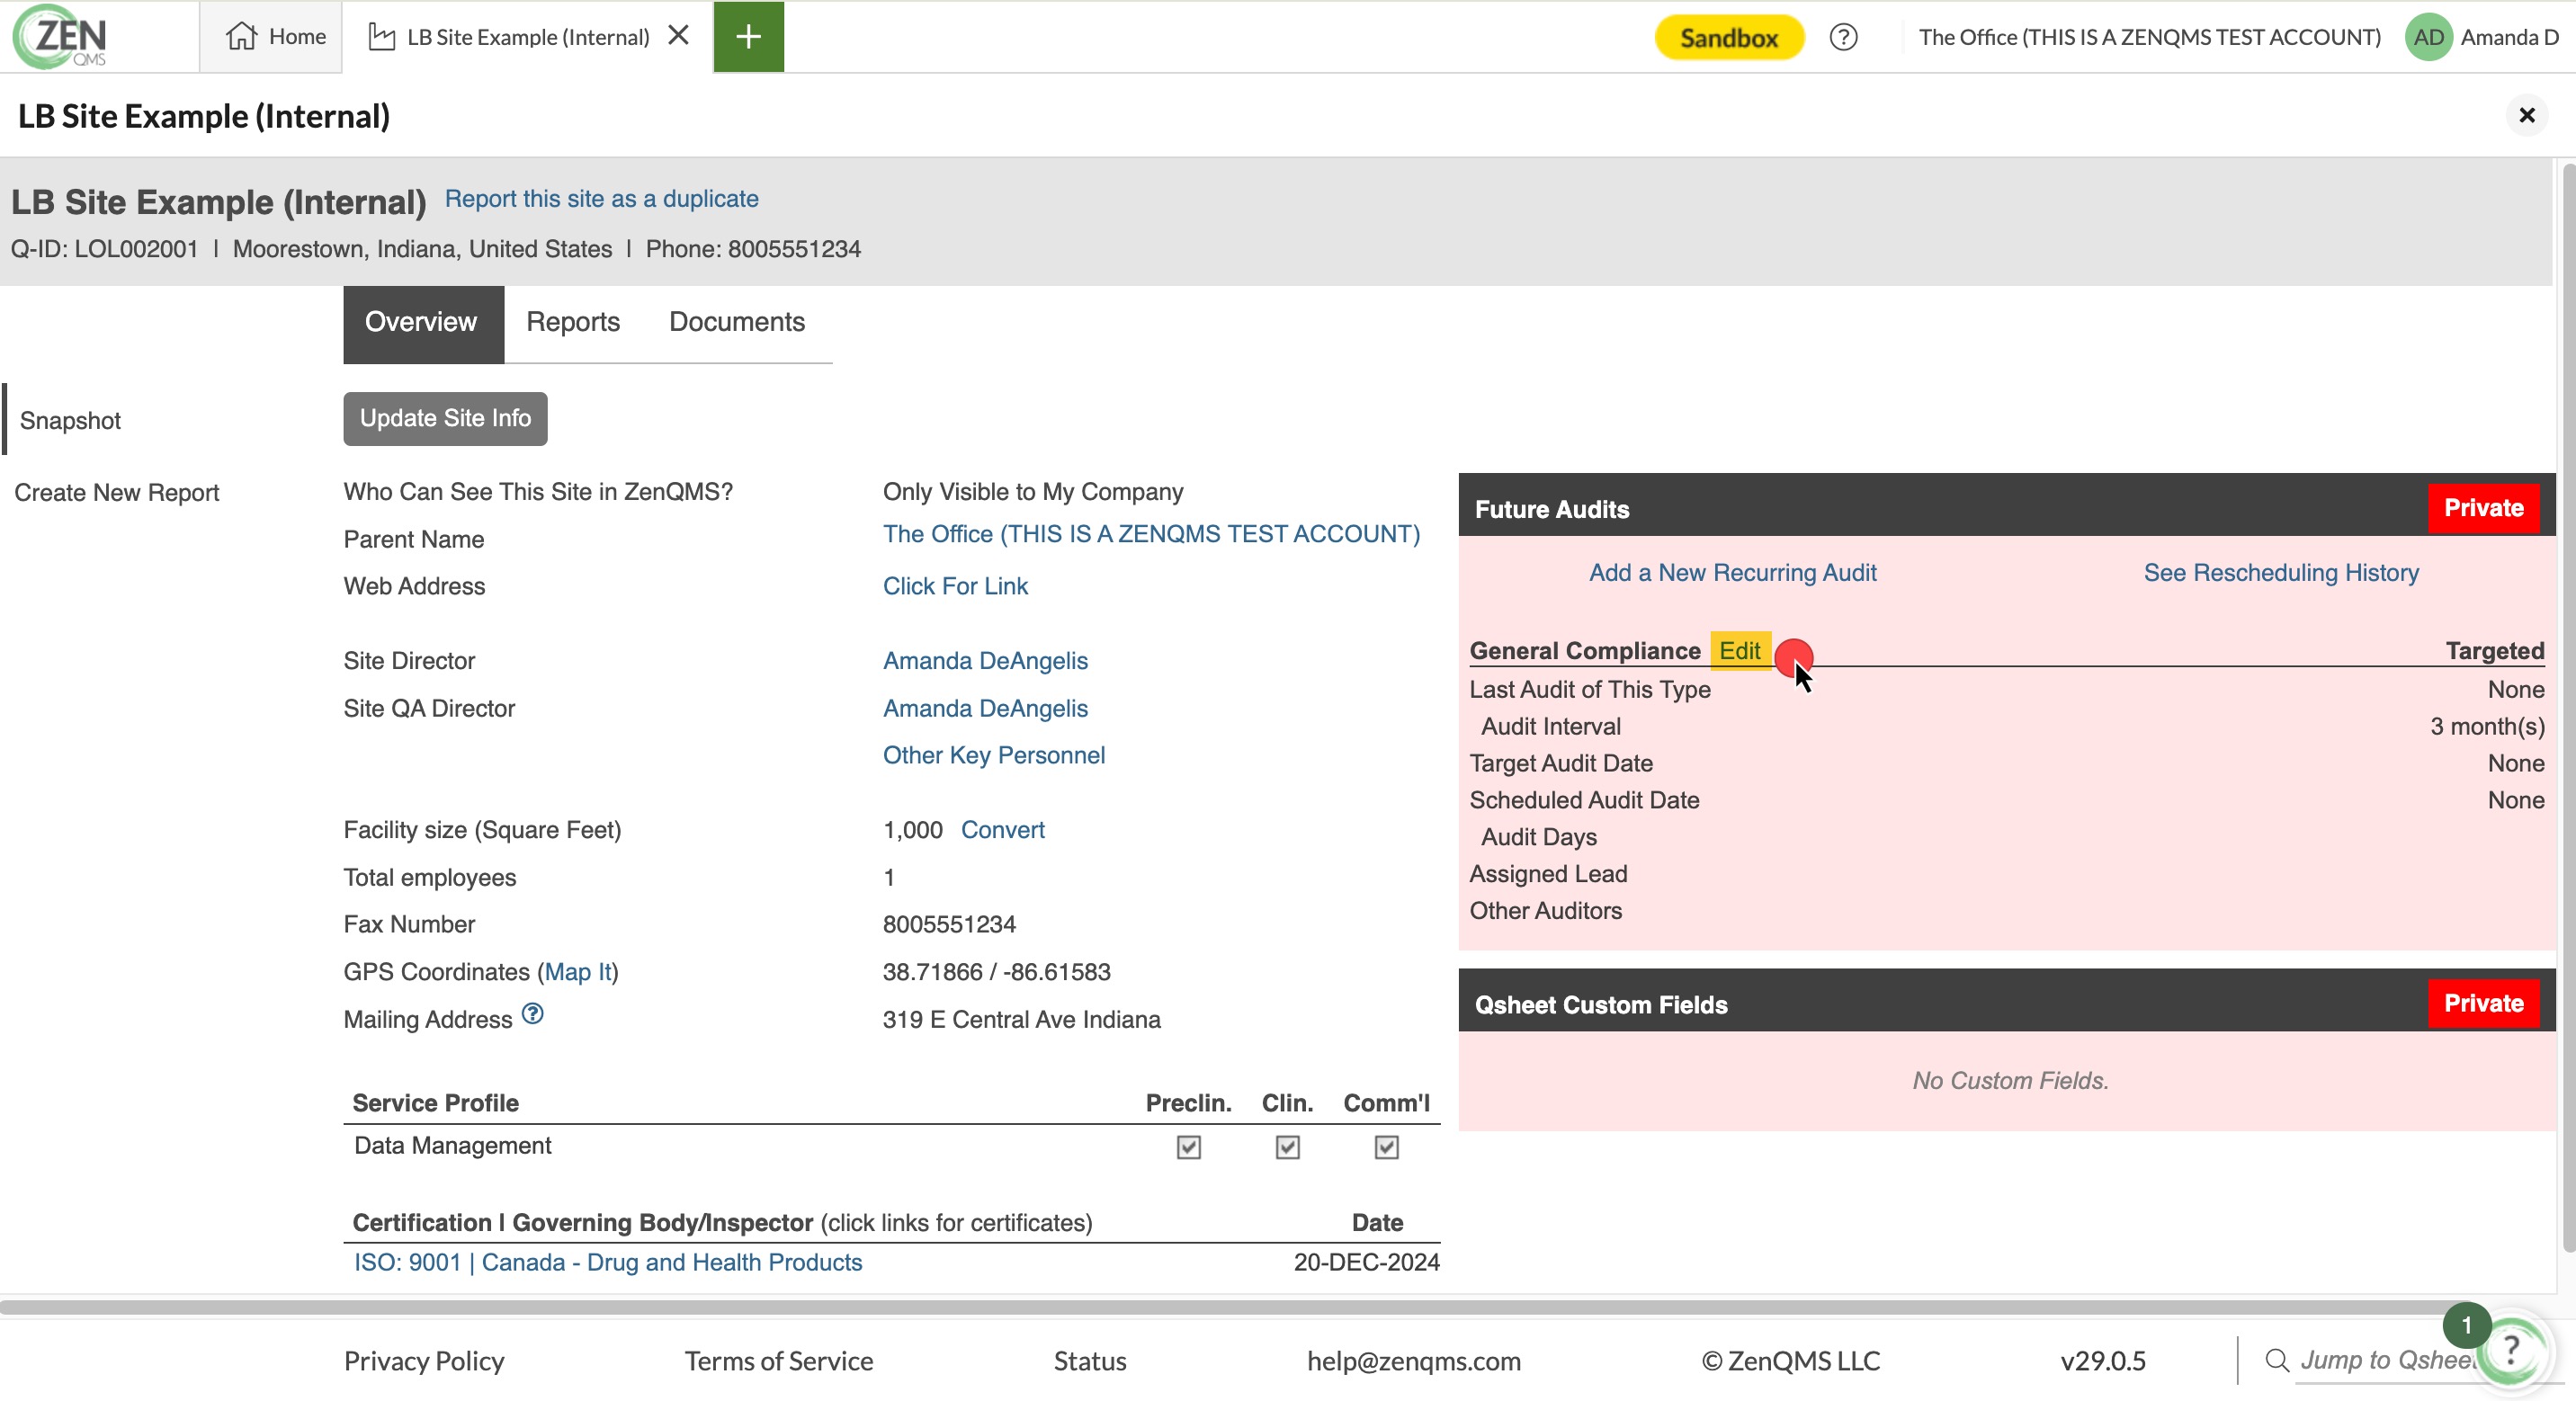Click the AD user avatar
This screenshot has width=2576, height=1401.
pos(2428,37)
